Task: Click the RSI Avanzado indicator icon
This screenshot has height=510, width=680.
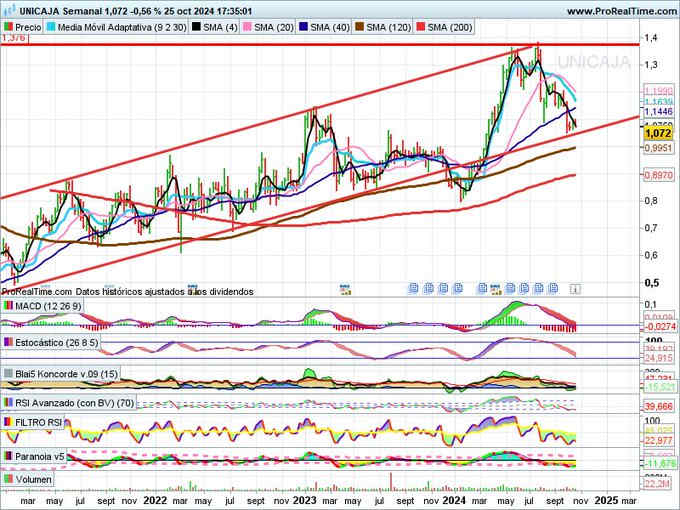Action: pos(8,403)
